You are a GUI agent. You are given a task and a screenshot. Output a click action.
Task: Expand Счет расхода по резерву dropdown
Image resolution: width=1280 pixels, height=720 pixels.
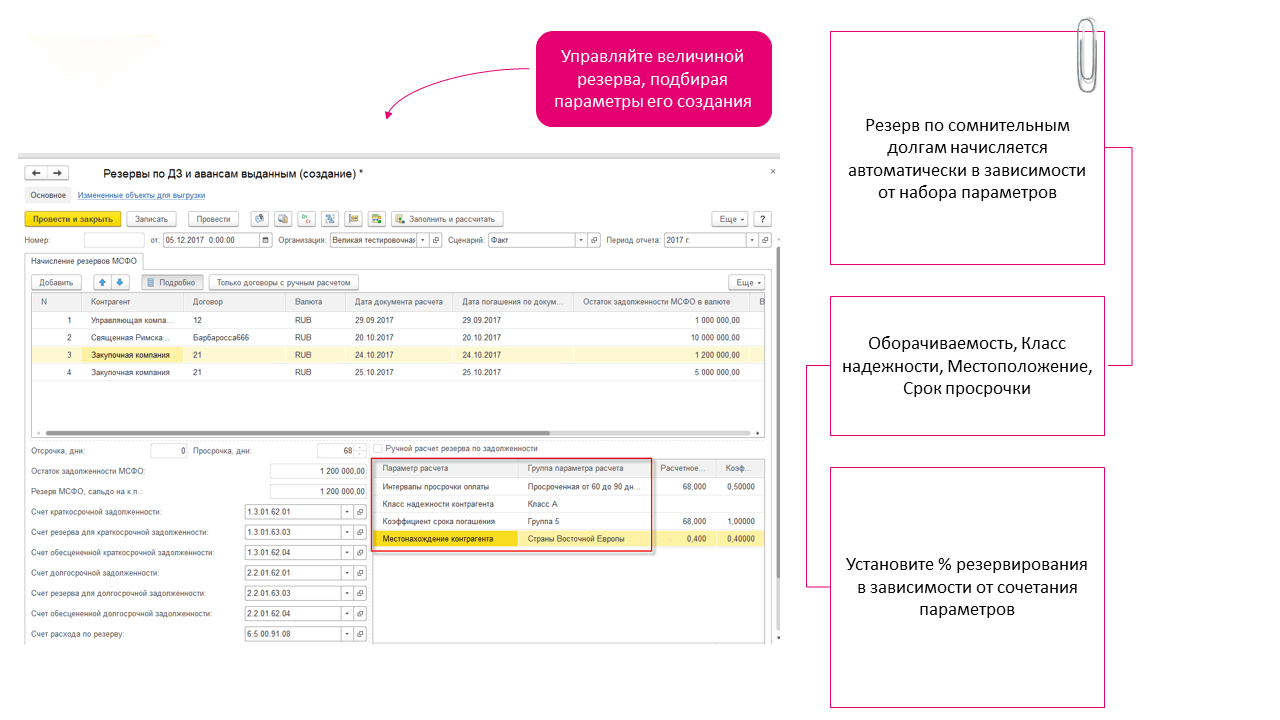348,634
